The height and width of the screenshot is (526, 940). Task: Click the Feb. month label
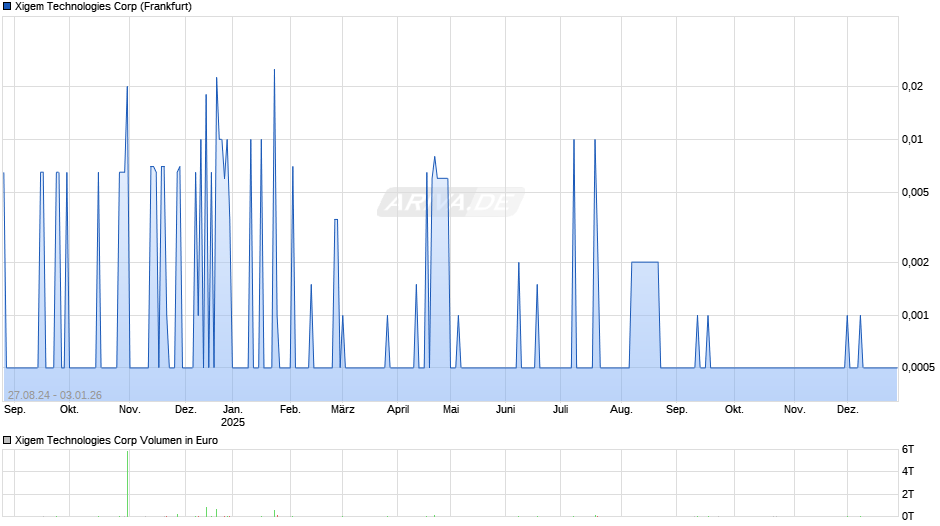click(x=290, y=410)
